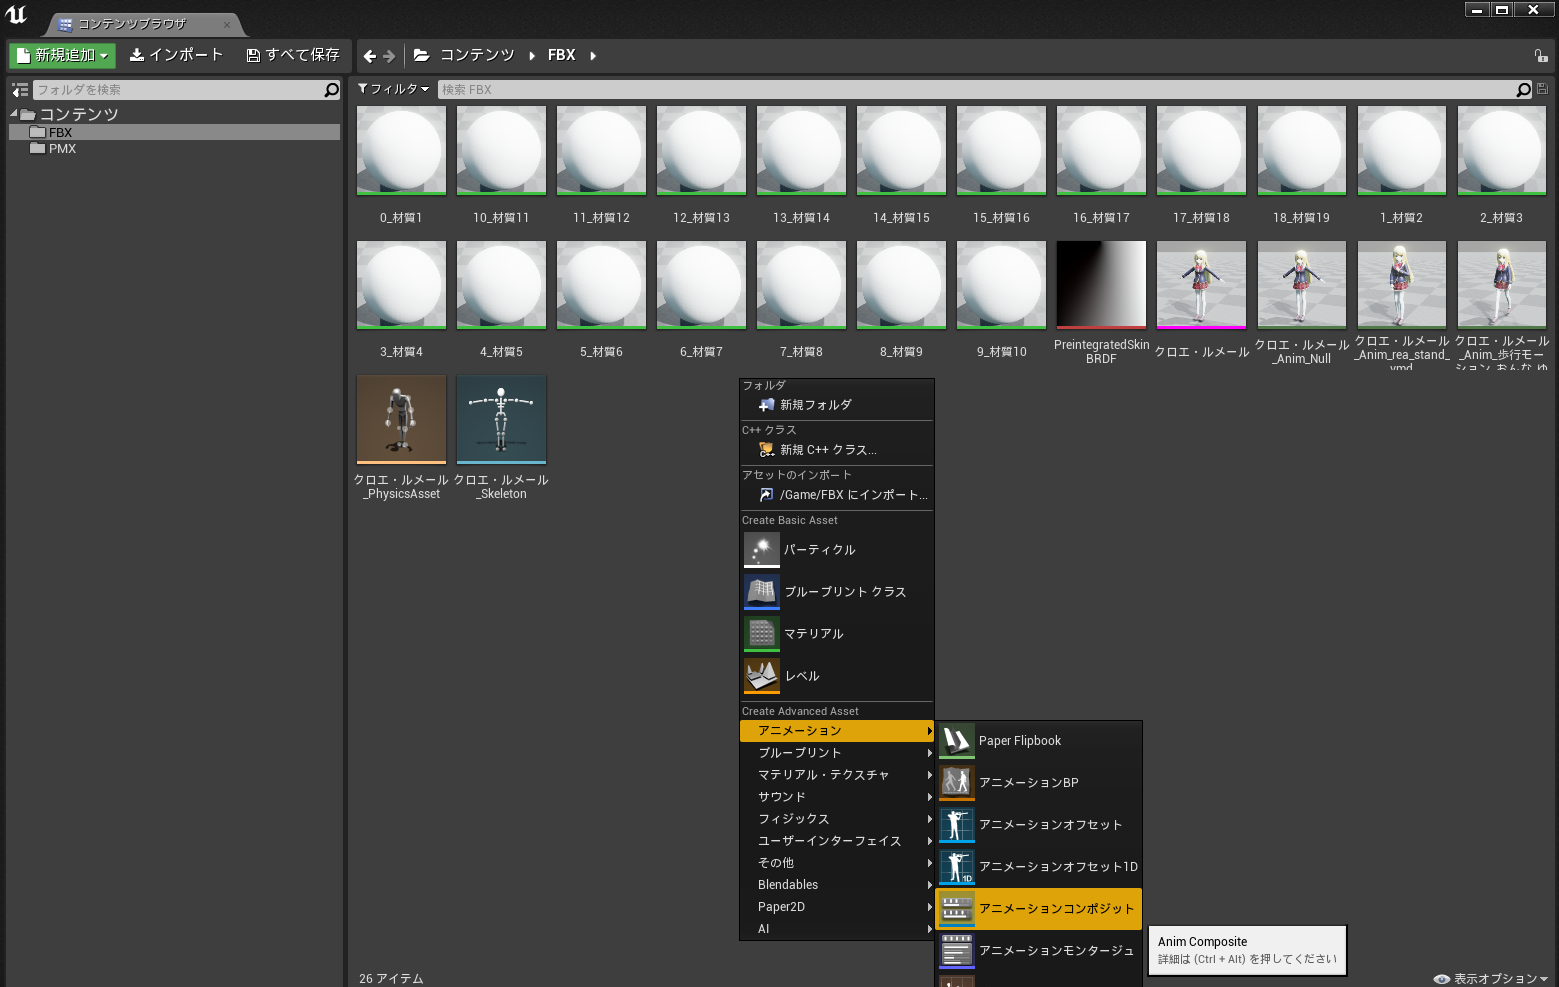
Task: Open View Options at bottom right
Action: [1491, 978]
